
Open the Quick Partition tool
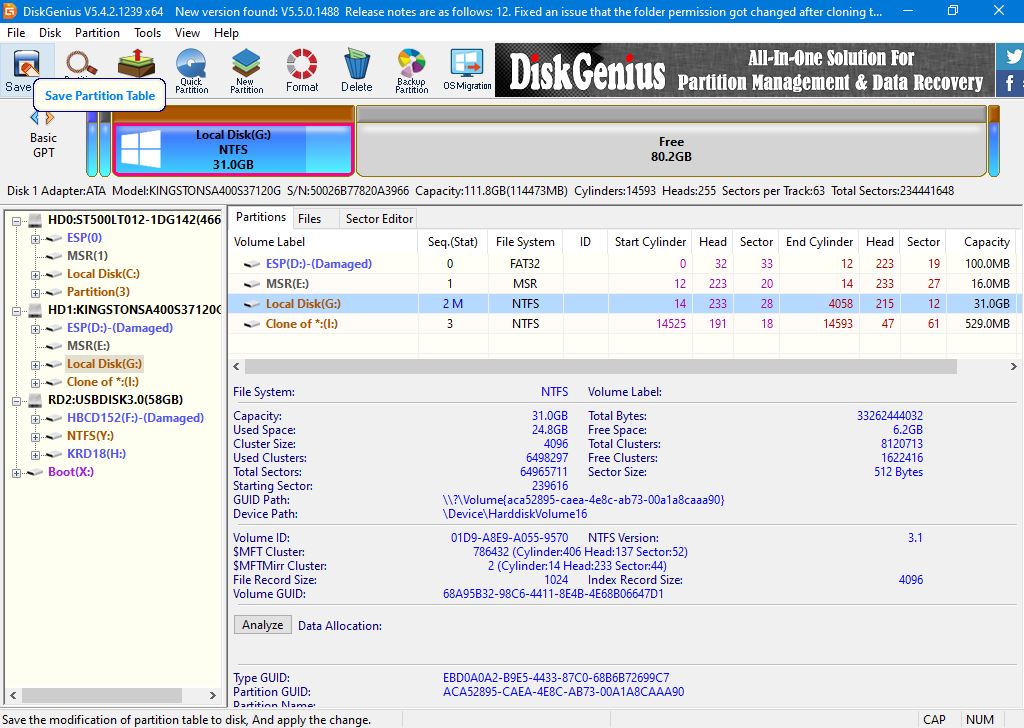(191, 70)
